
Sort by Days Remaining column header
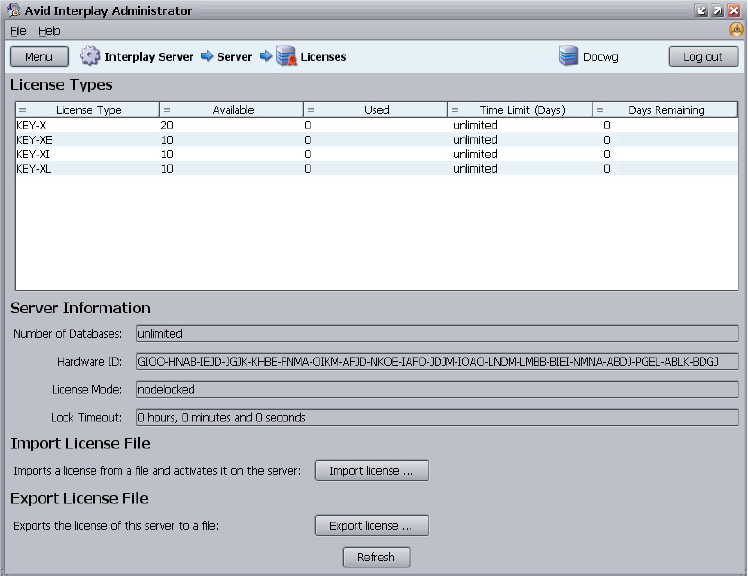click(665, 110)
